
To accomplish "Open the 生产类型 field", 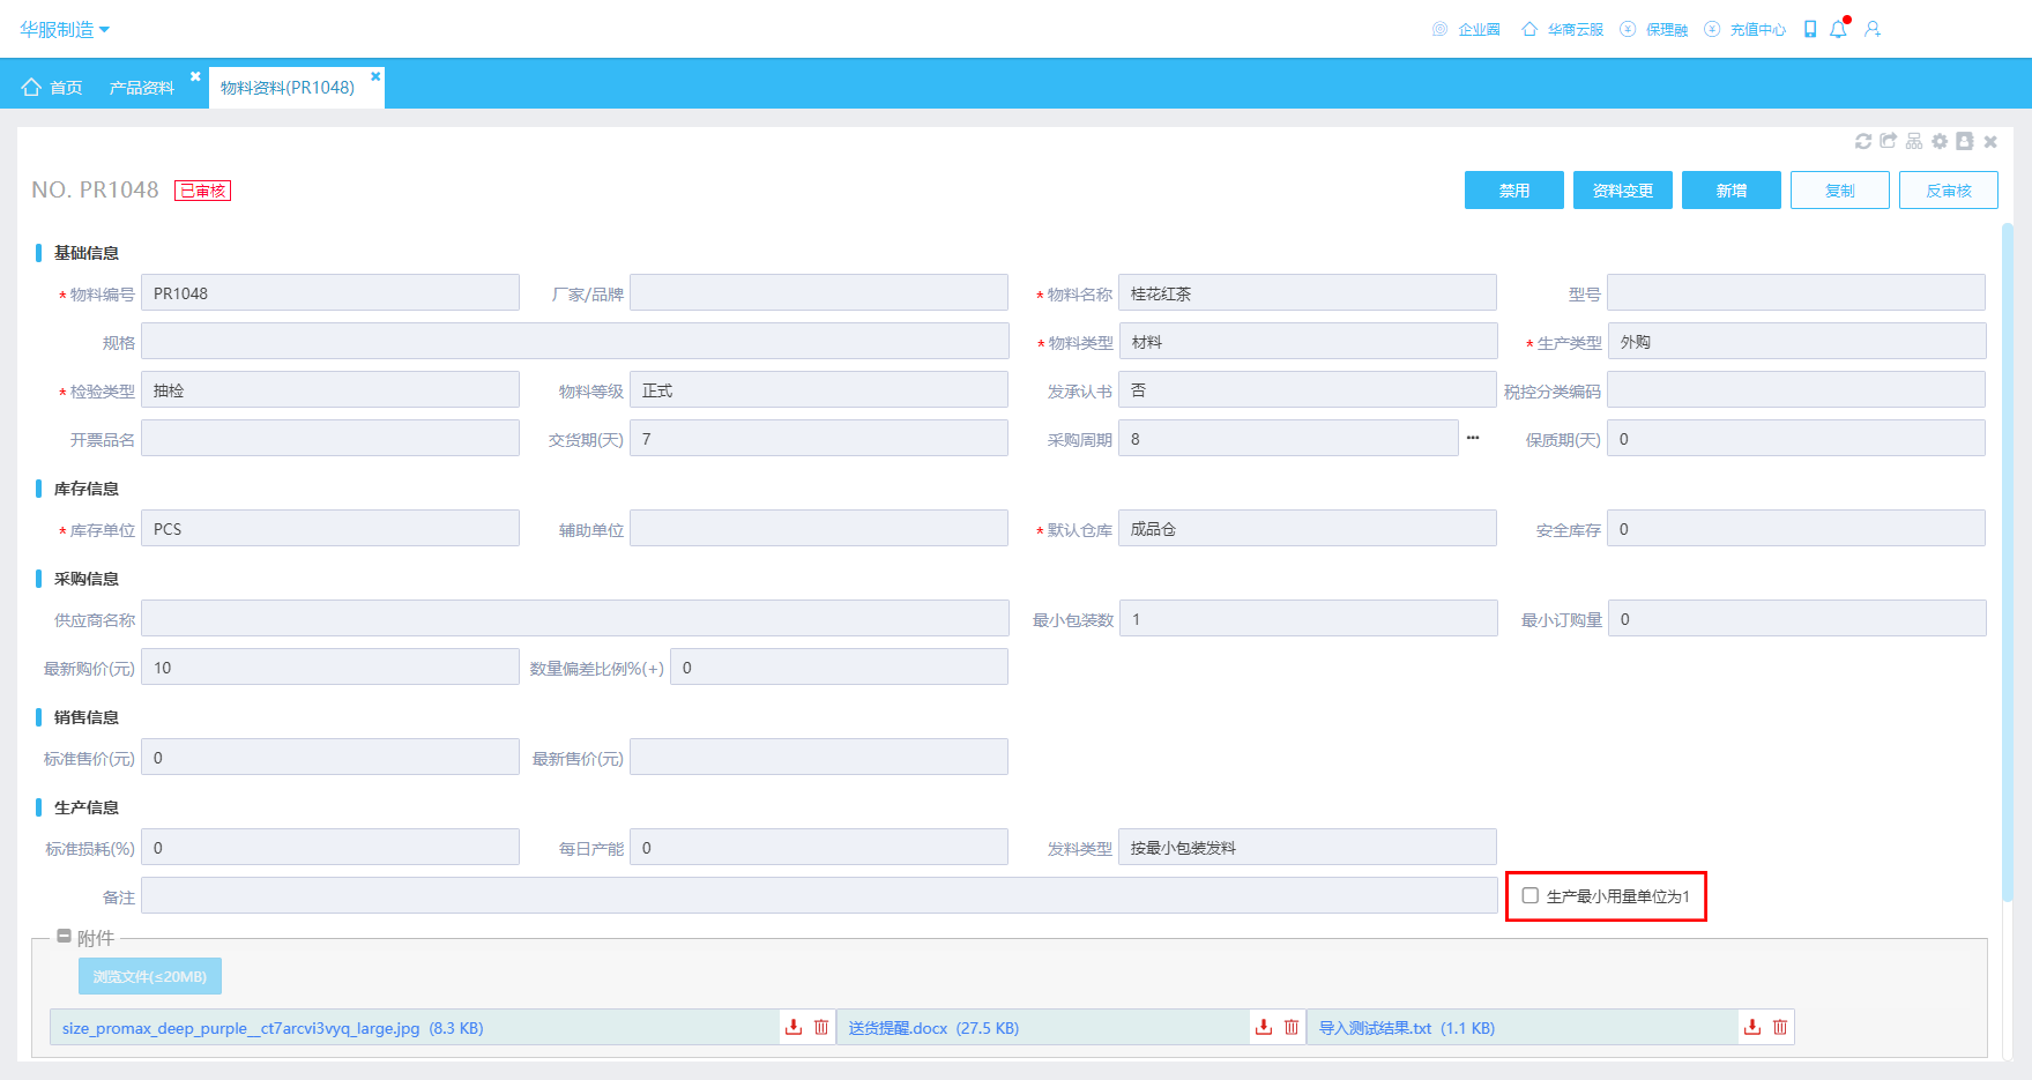I will (1796, 342).
